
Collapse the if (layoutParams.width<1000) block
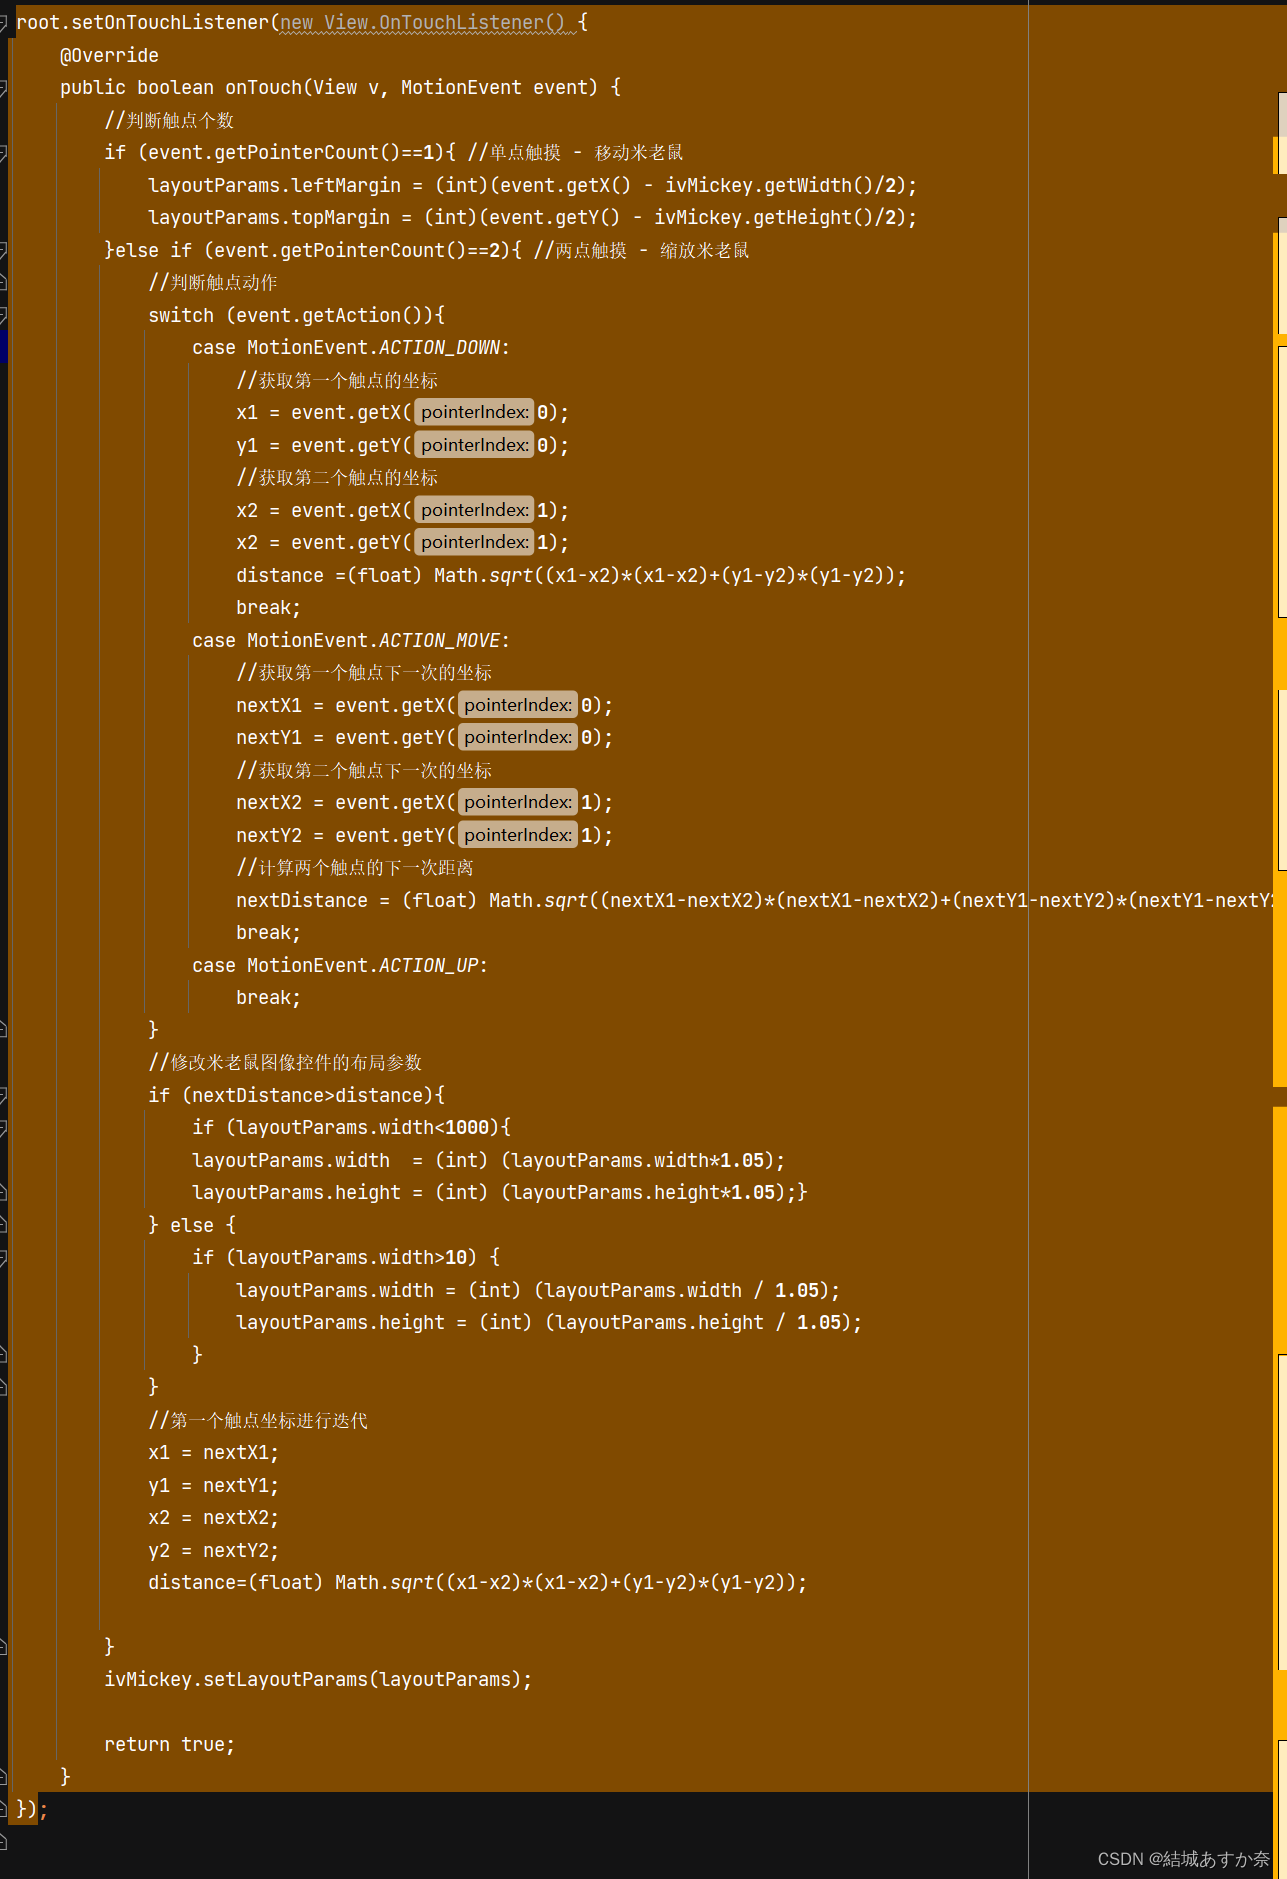pyautogui.click(x=3, y=1128)
